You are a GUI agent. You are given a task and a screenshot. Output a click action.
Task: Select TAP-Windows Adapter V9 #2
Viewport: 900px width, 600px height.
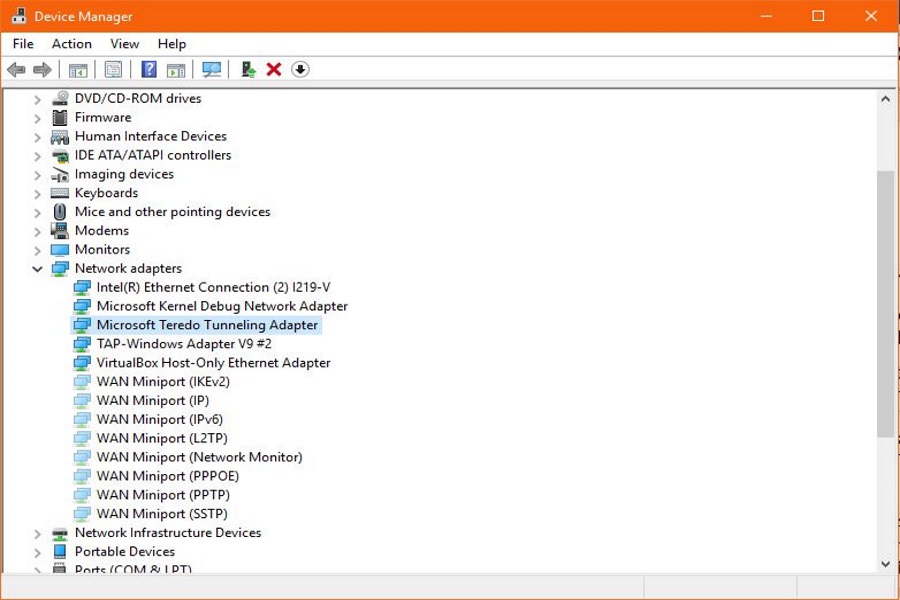tap(184, 344)
